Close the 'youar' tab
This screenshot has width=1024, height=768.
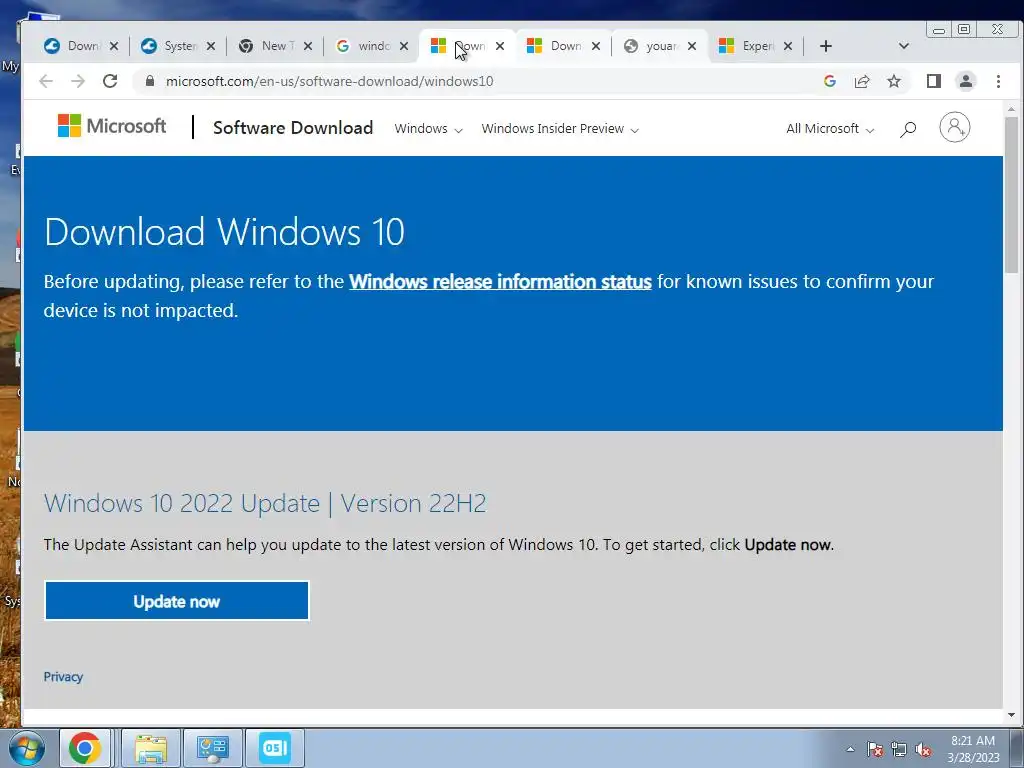click(692, 46)
